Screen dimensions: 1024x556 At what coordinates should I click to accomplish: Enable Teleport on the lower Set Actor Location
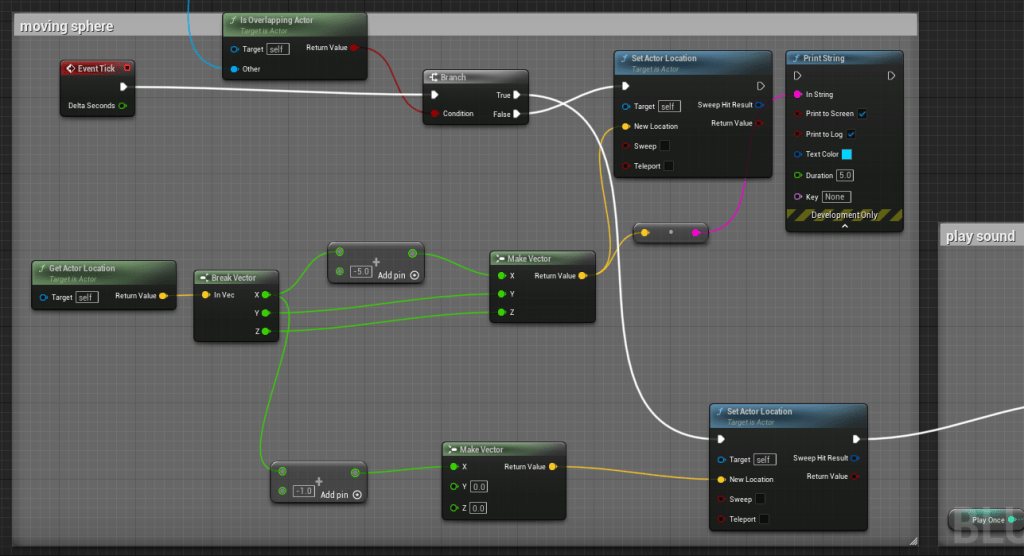[765, 519]
